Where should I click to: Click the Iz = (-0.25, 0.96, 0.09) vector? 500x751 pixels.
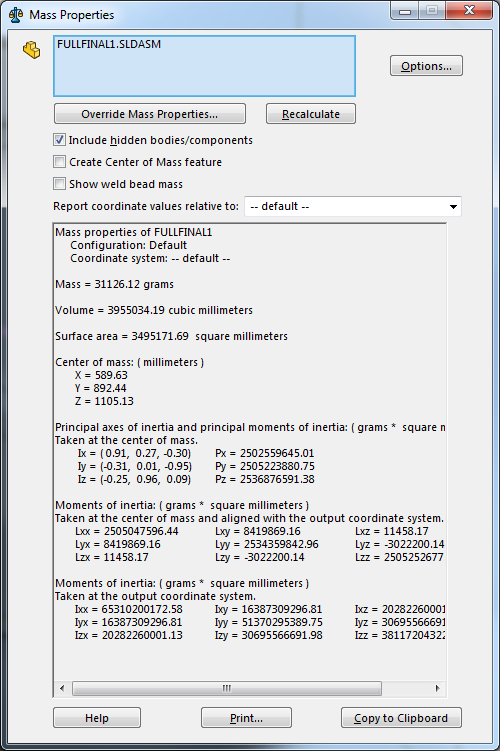pyautogui.click(x=134, y=479)
